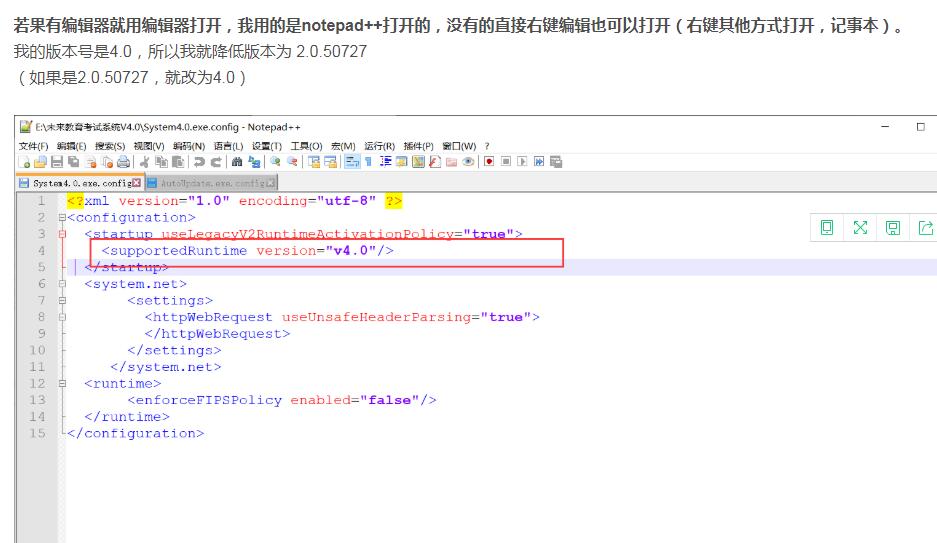Screen dimensions: 937x543
Task: Open the 运行(R) menu
Action: 379,146
